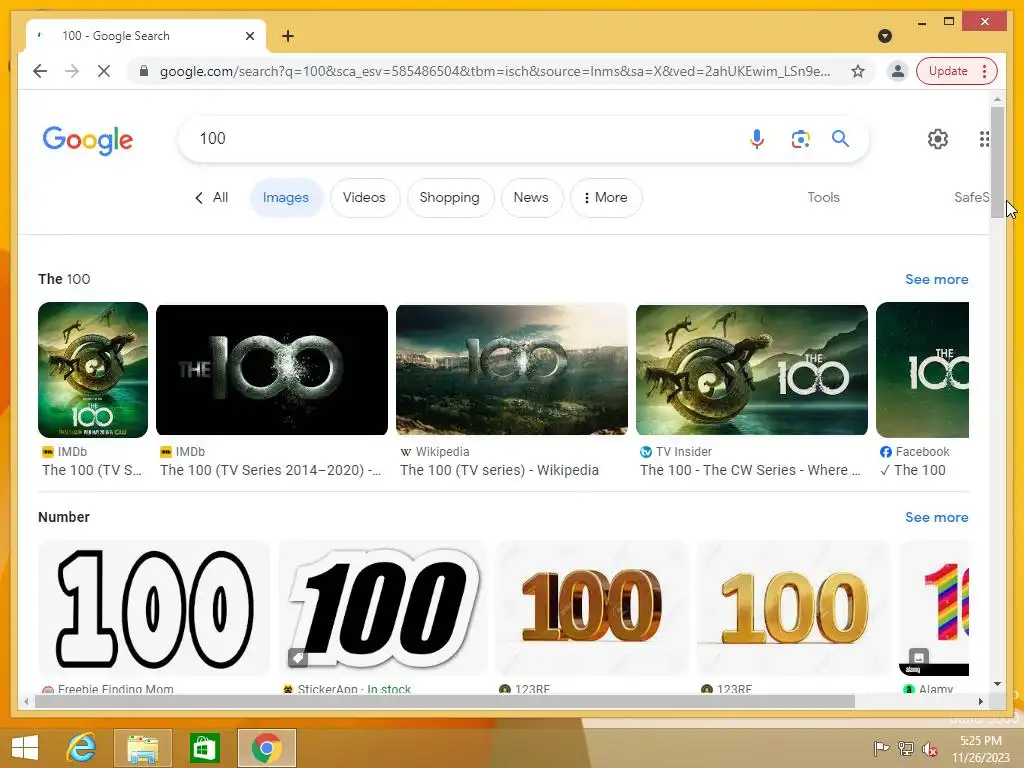Open File Explorer from taskbar
Screen dimensions: 1024x768
click(x=143, y=748)
